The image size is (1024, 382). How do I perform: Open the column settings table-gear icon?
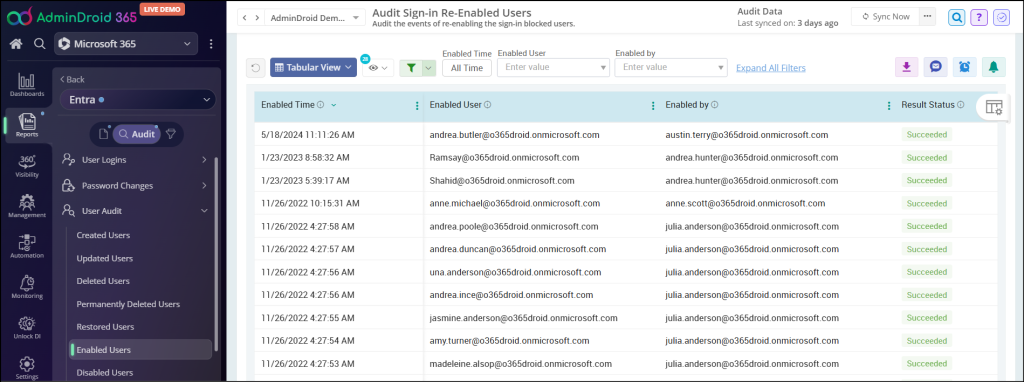point(993,108)
